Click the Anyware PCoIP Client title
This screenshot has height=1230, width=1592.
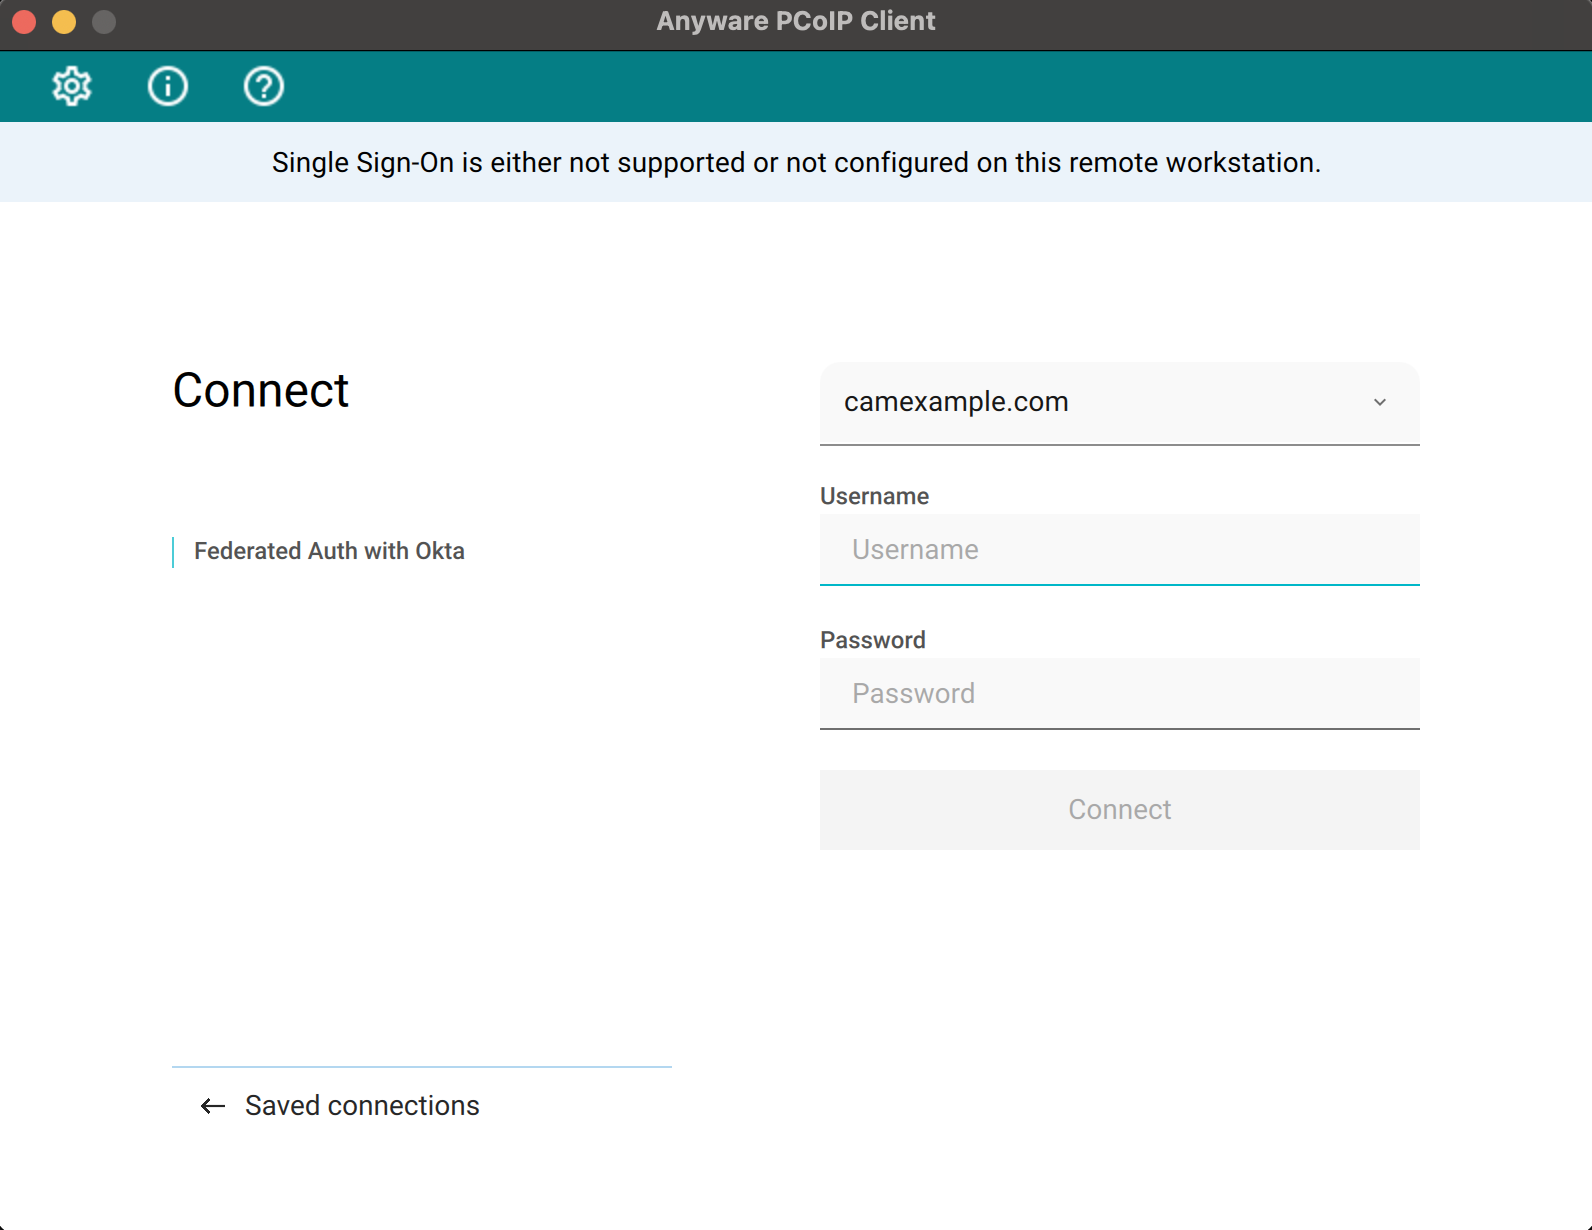click(x=796, y=21)
